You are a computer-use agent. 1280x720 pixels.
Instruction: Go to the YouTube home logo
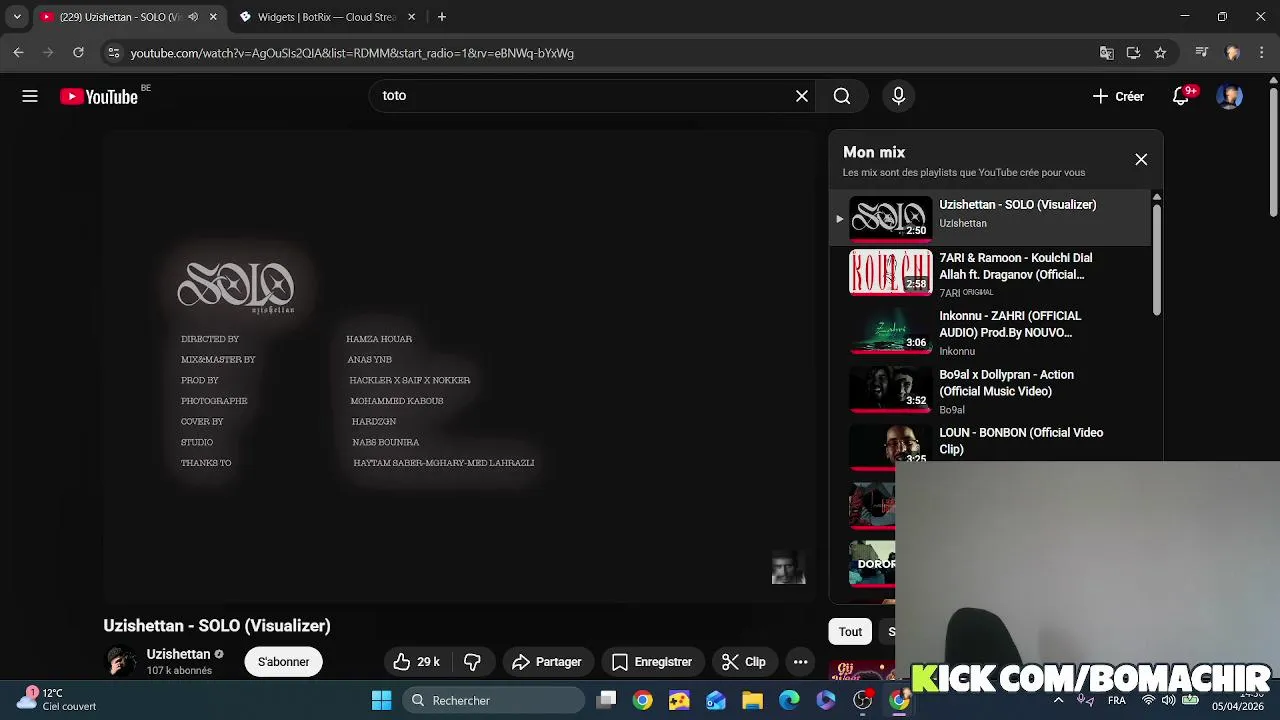(99, 97)
